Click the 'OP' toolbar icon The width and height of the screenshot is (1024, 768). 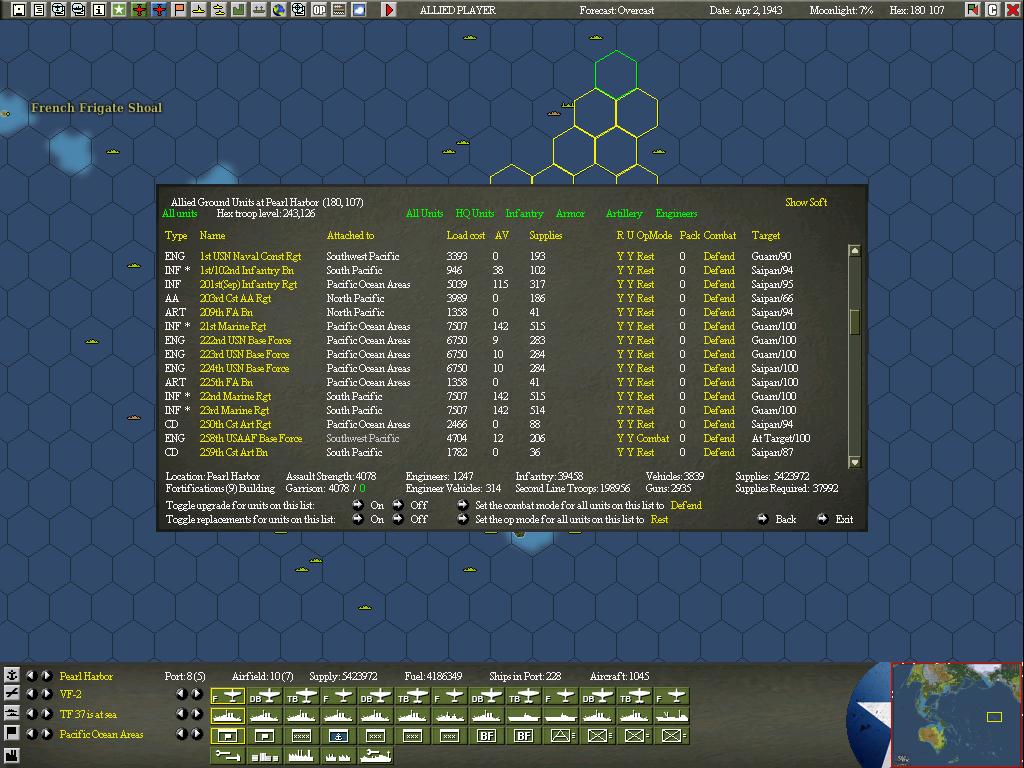coord(319,10)
